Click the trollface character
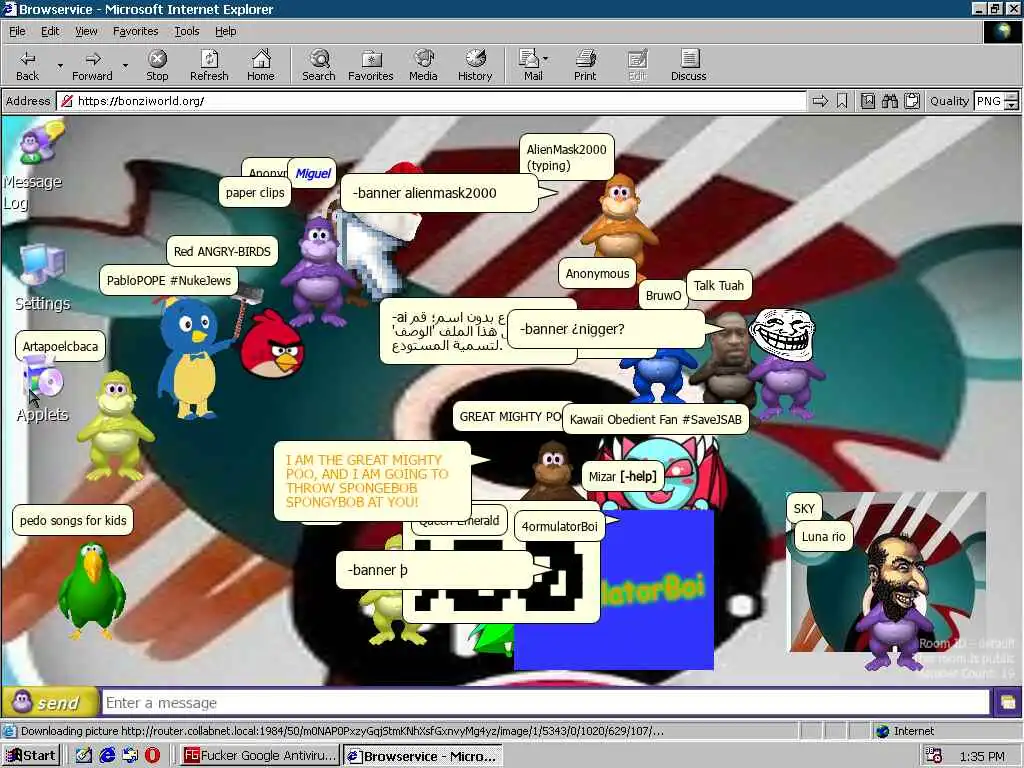This screenshot has width=1024, height=768. [782, 362]
